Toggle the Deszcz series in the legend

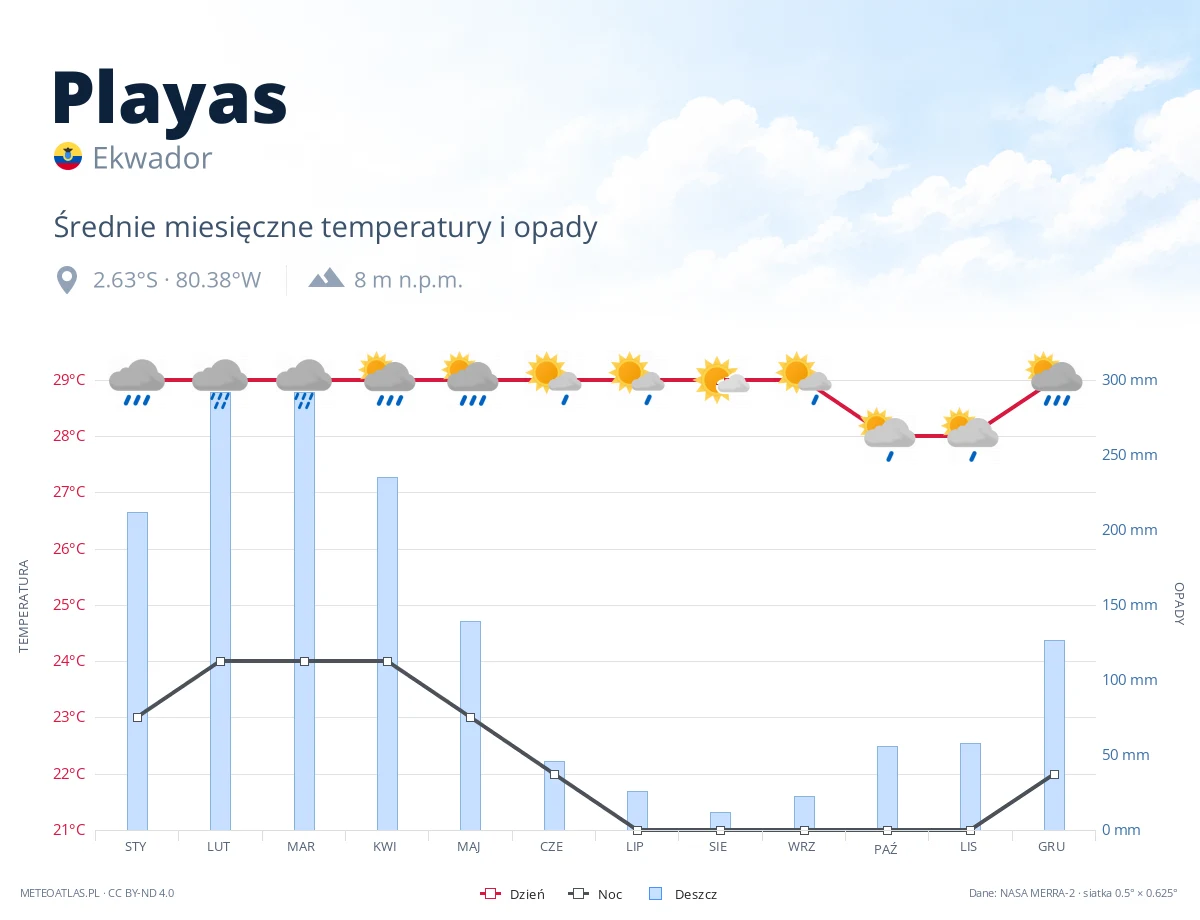click(683, 894)
